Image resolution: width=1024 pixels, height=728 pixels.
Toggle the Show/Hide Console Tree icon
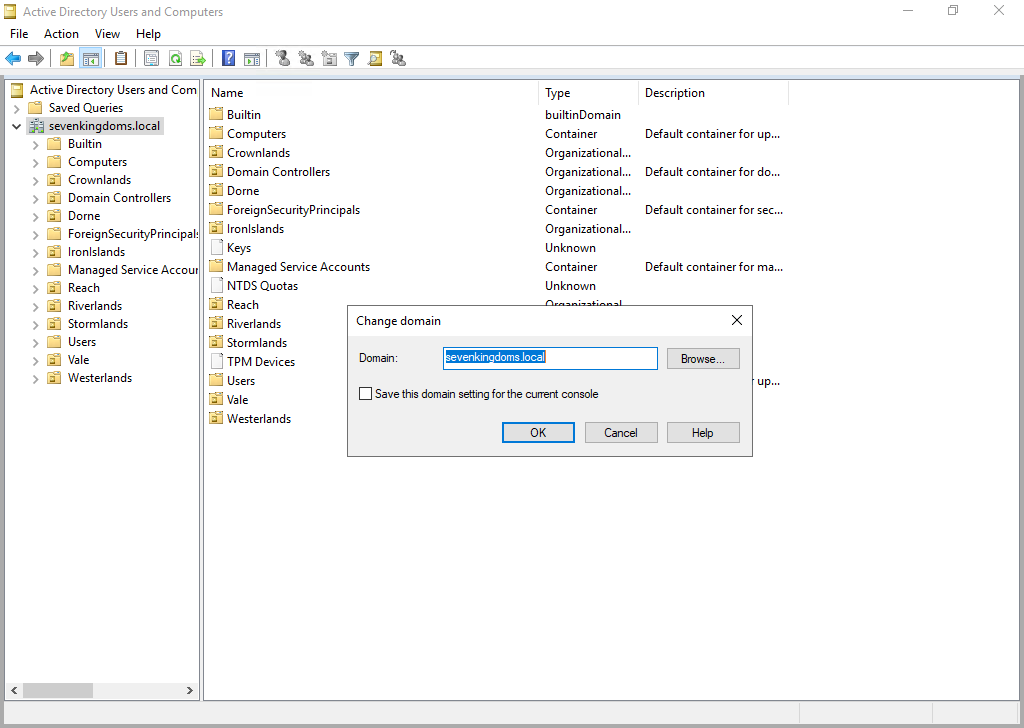91,59
